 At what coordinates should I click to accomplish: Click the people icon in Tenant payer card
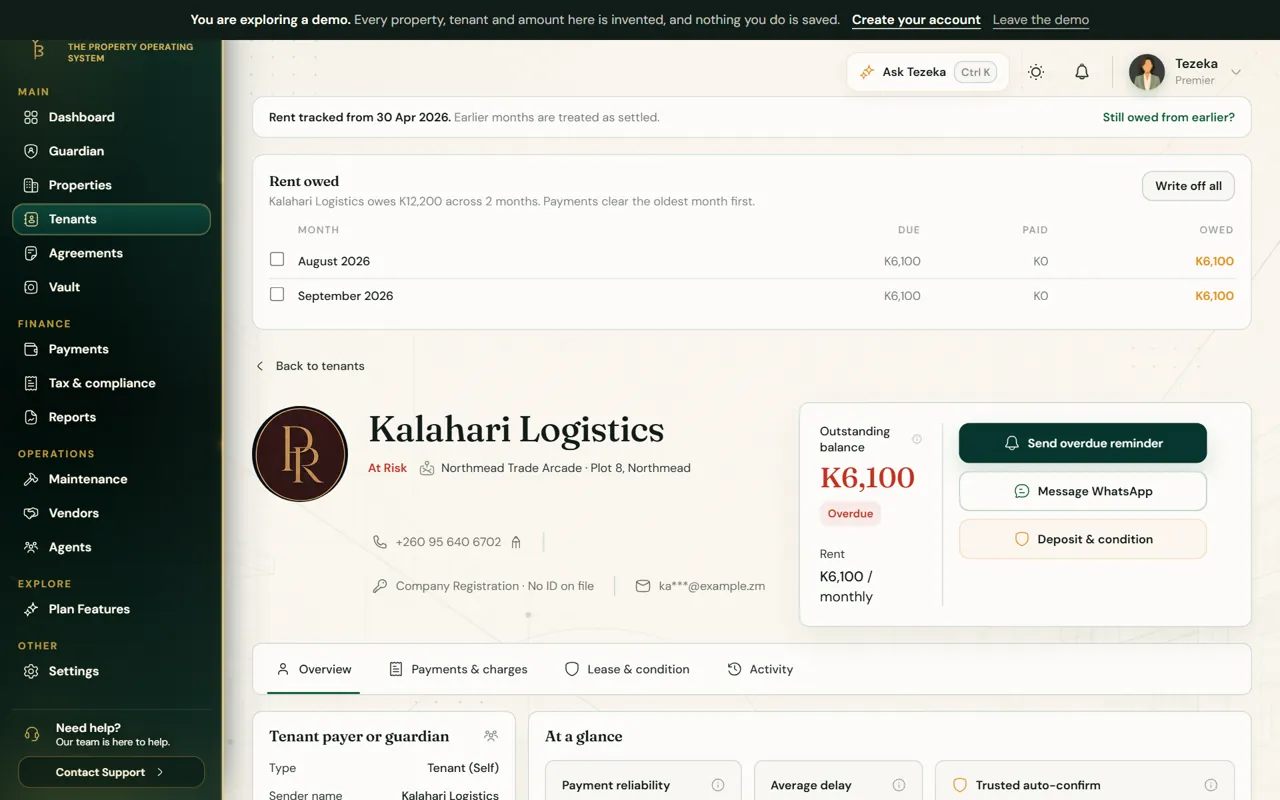pos(491,736)
